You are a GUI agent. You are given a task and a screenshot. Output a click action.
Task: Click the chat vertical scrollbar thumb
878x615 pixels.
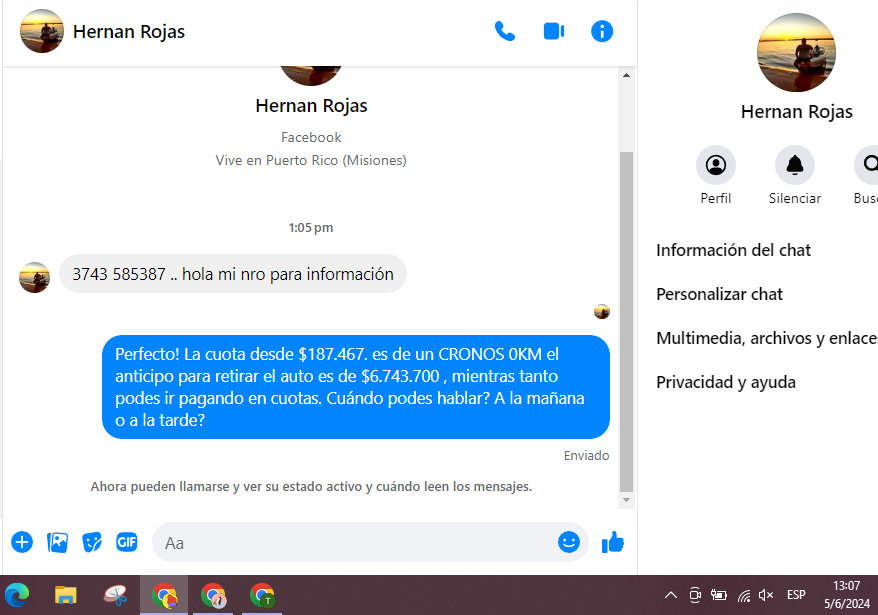pos(626,322)
